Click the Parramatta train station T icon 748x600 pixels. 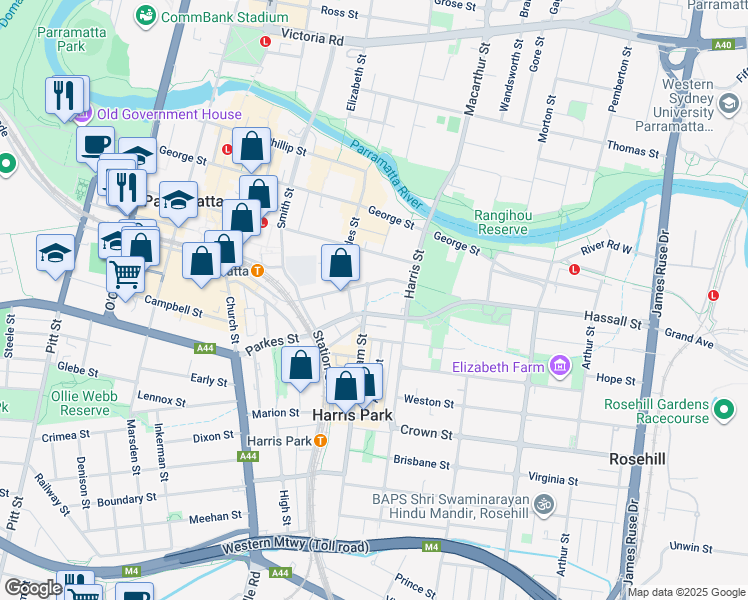257,271
